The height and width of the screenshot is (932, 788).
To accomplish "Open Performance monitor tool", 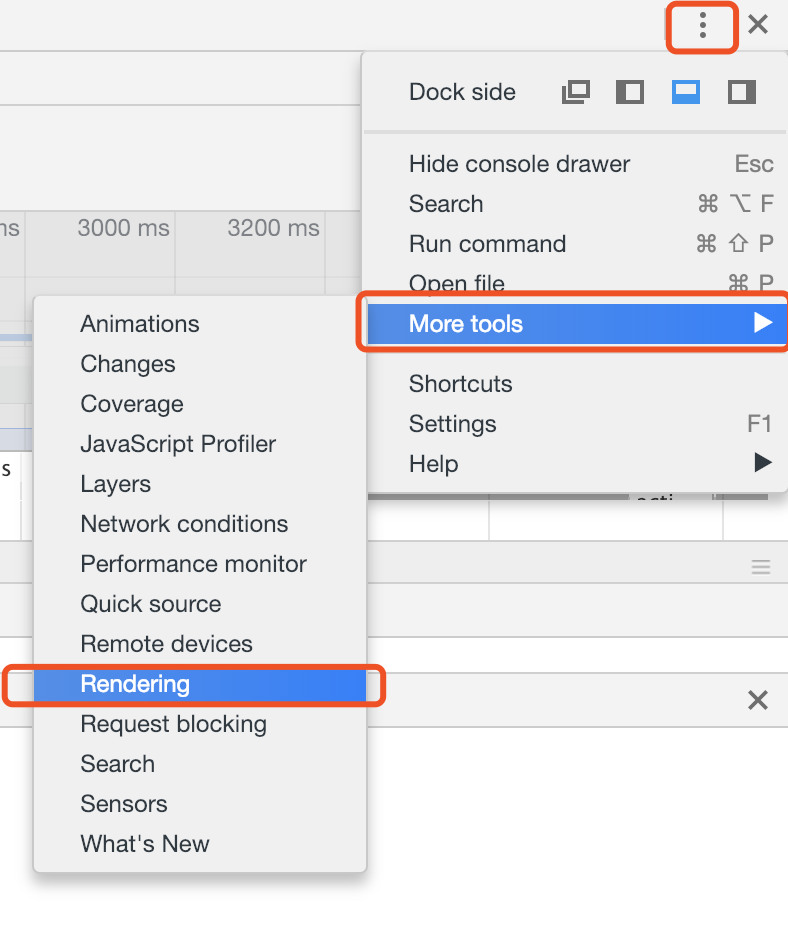I will (193, 564).
